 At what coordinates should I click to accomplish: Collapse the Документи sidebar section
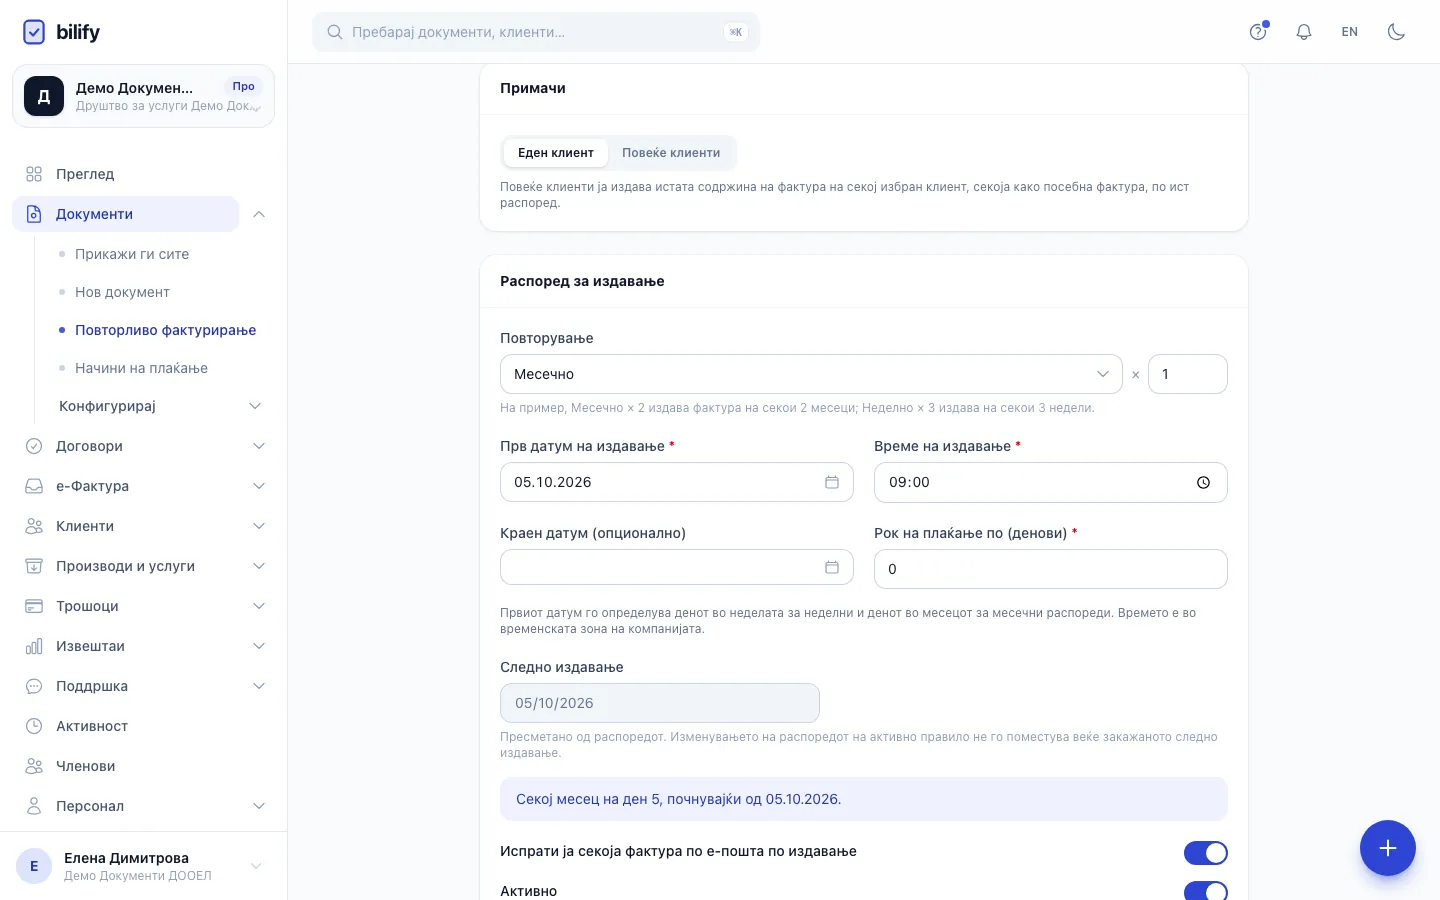pos(259,214)
